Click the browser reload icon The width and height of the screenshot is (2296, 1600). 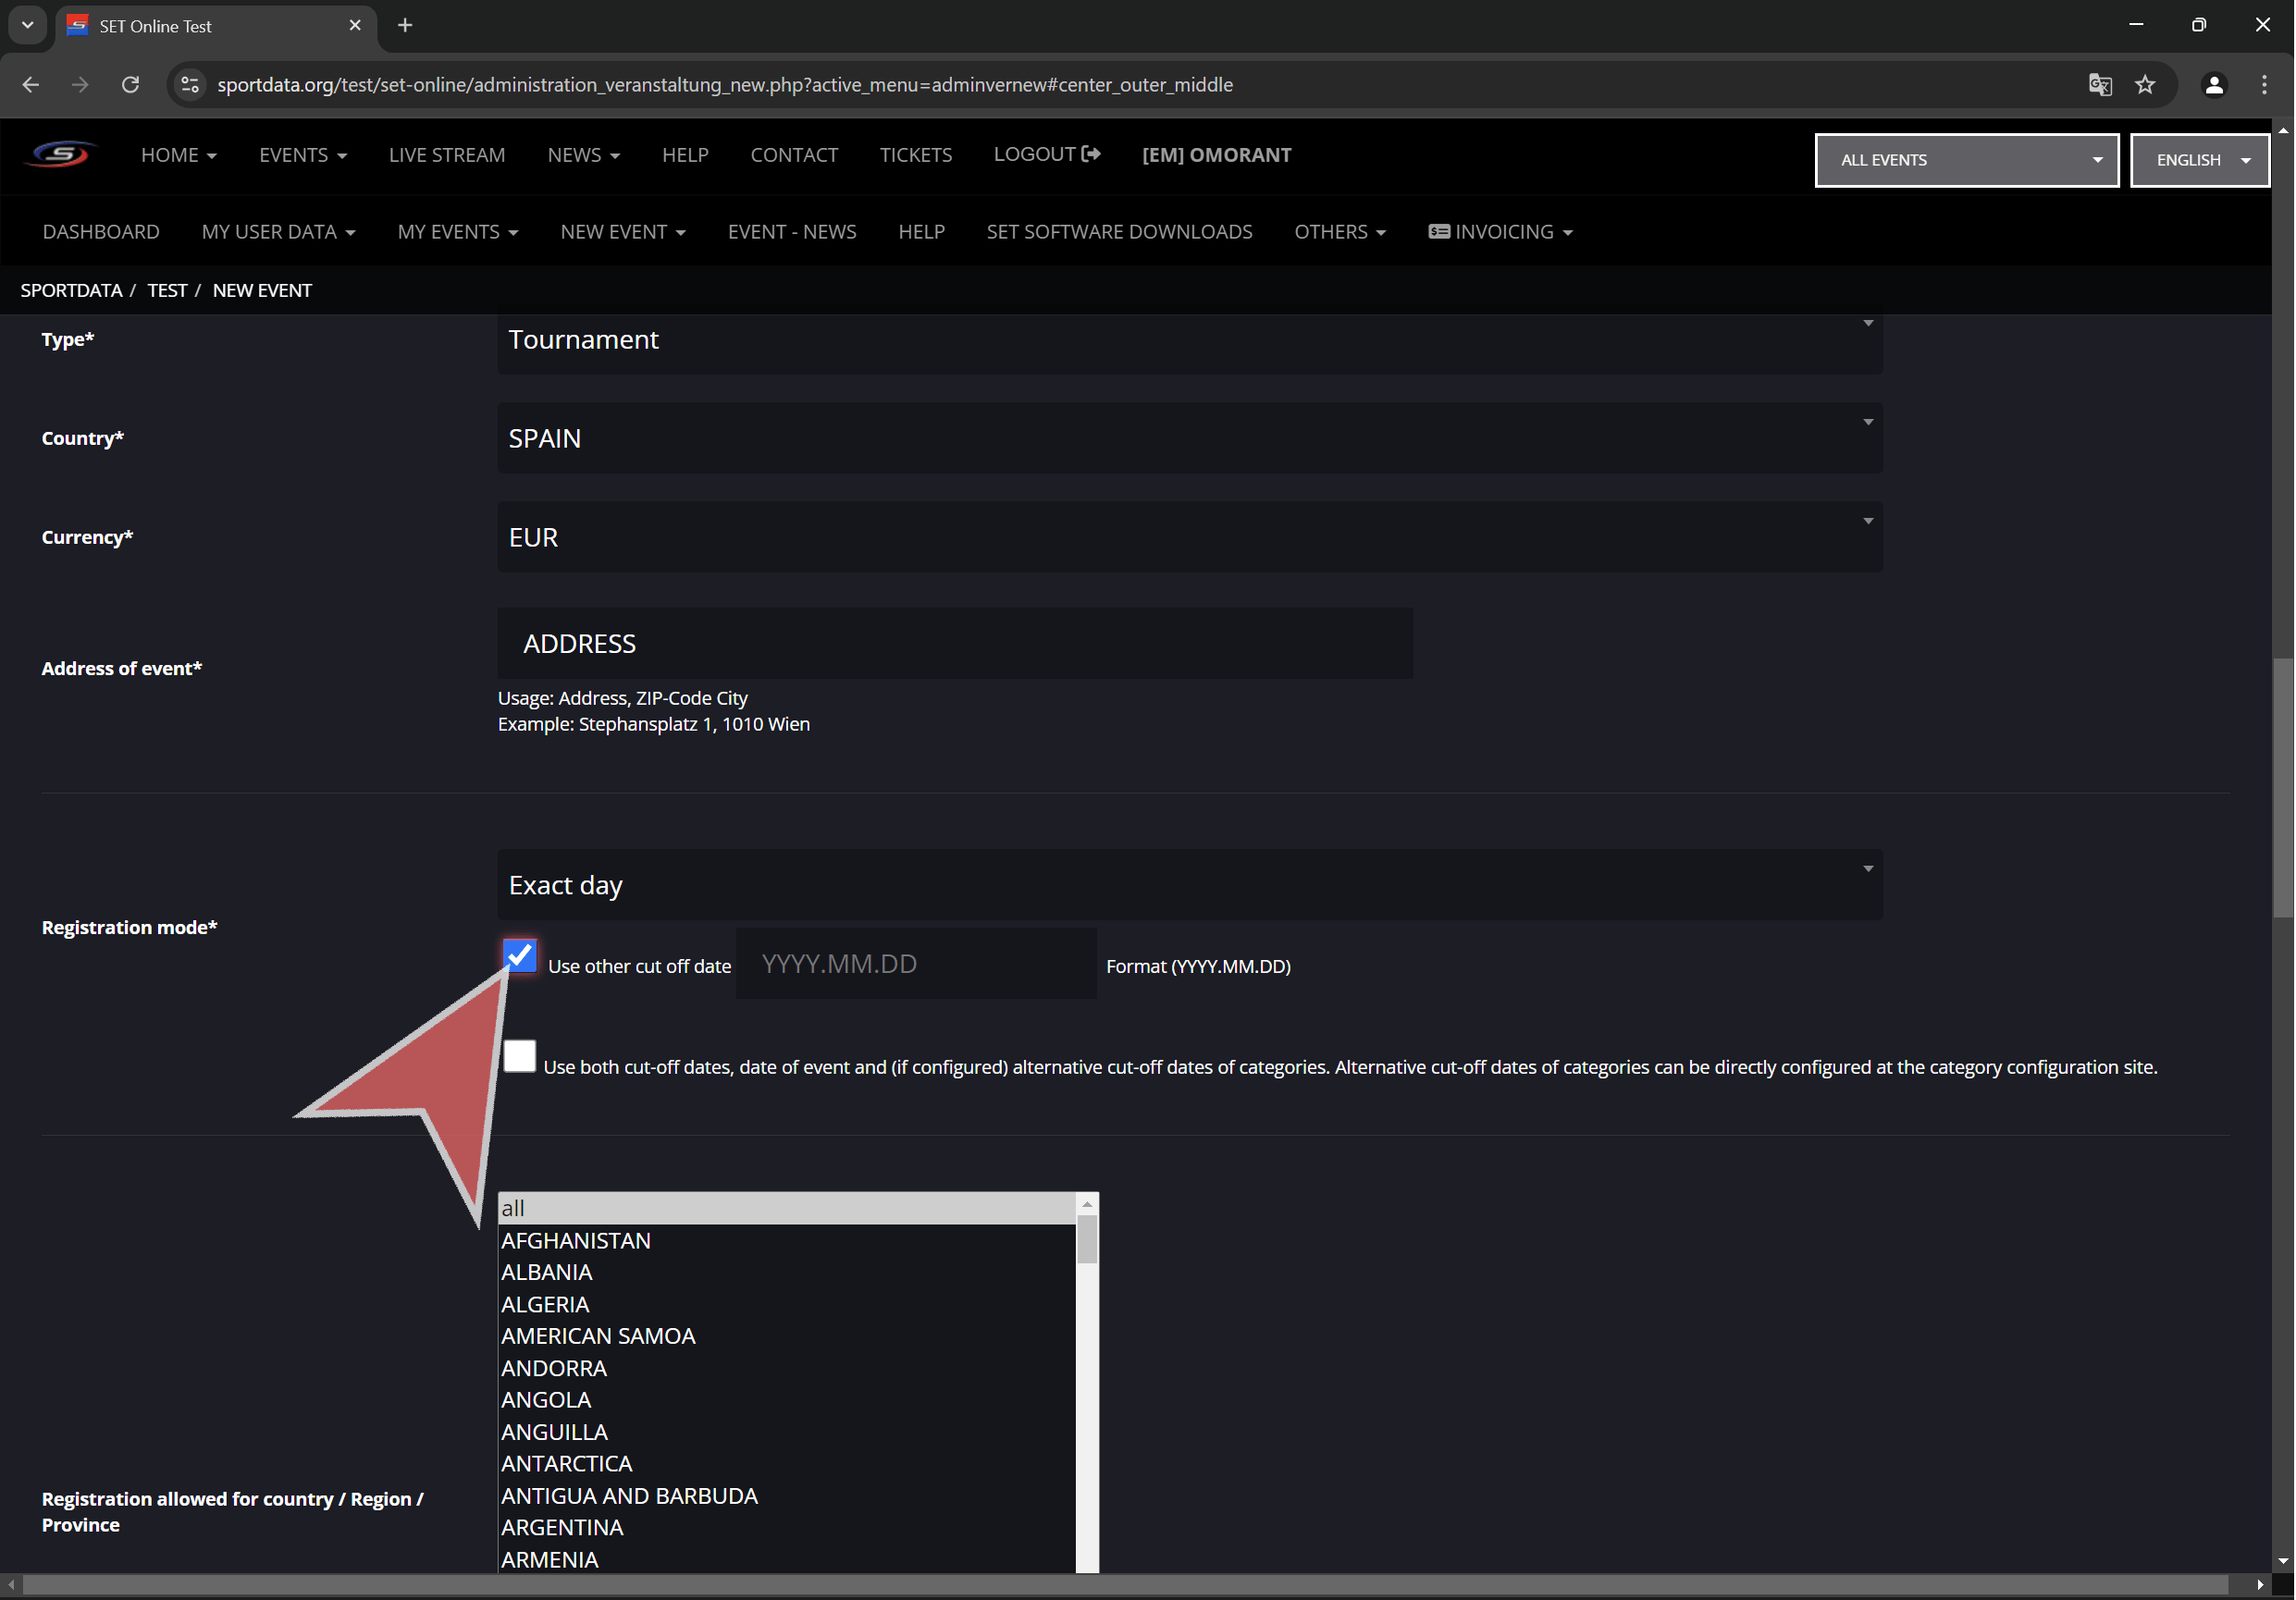pyautogui.click(x=130, y=85)
